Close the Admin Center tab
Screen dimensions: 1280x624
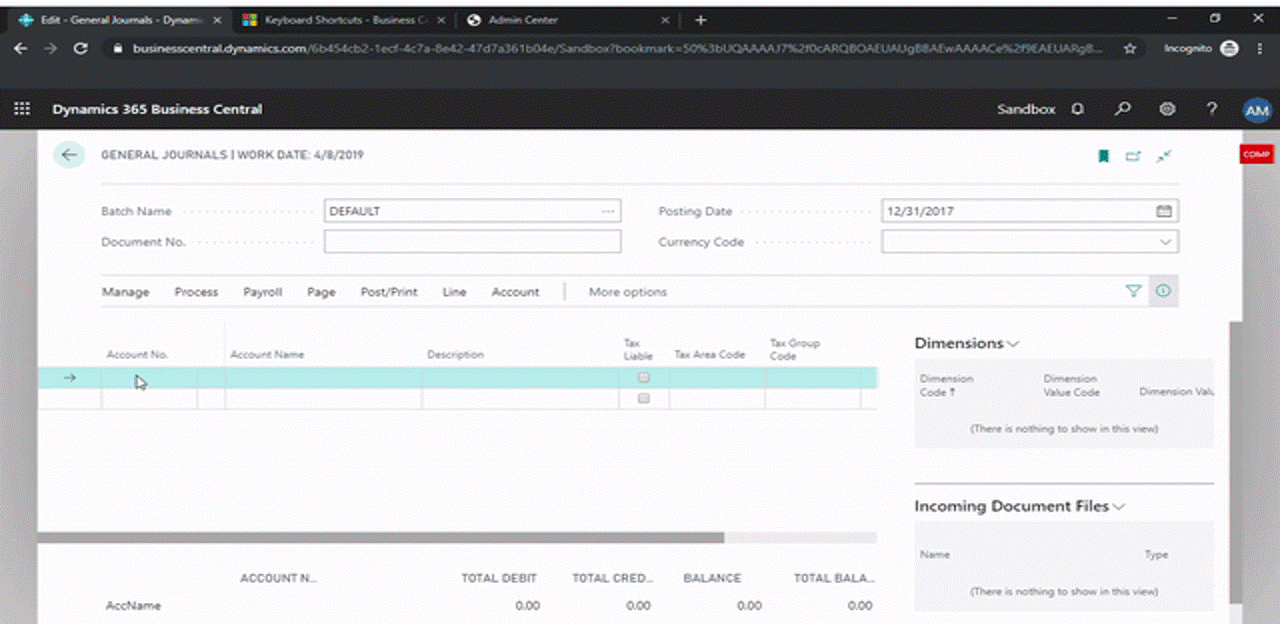point(666,20)
